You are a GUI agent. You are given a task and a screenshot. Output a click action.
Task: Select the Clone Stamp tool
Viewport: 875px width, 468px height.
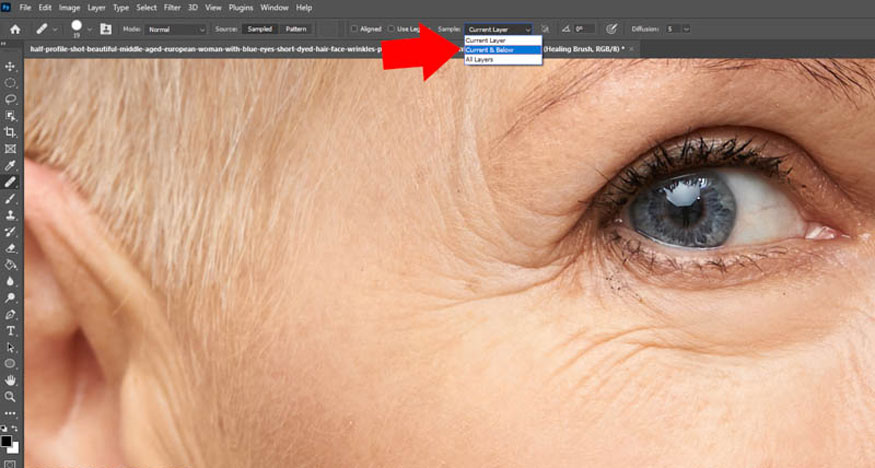[x=10, y=215]
